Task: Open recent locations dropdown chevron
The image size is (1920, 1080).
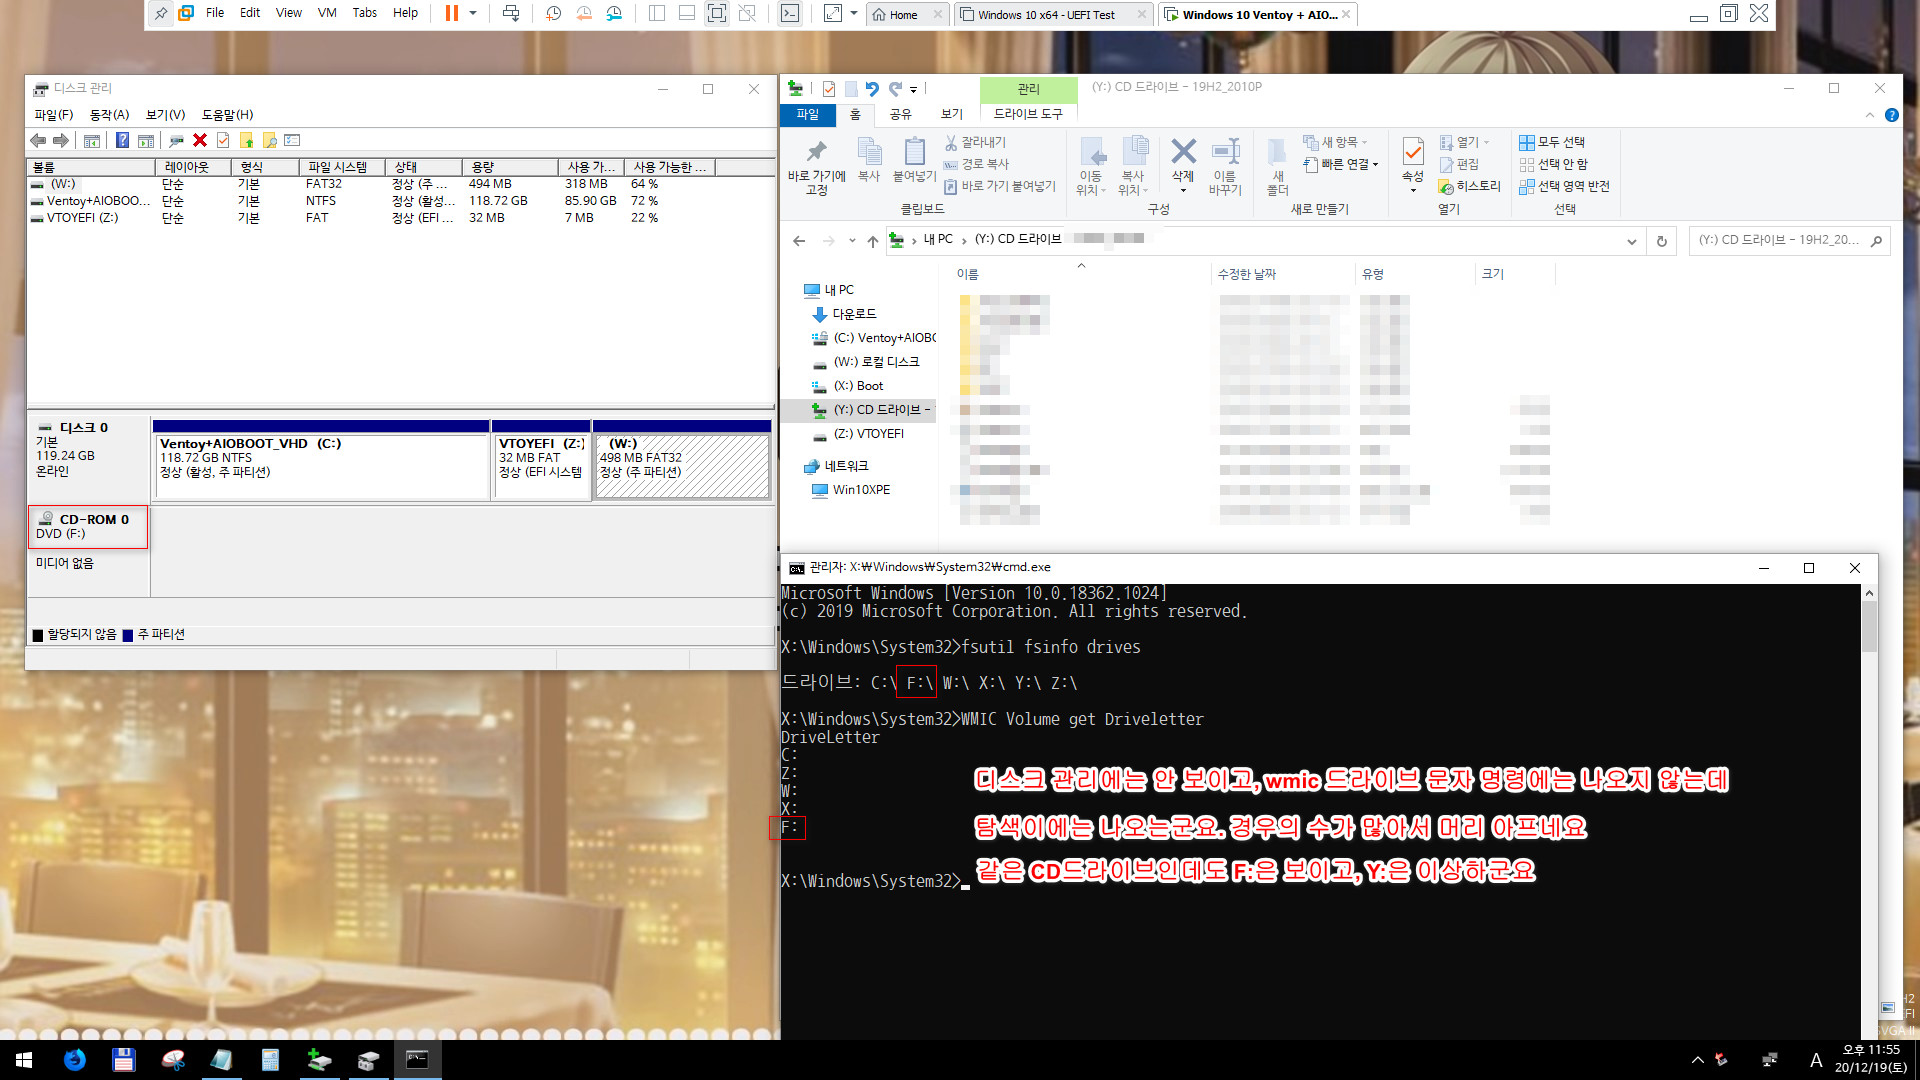Action: point(852,241)
